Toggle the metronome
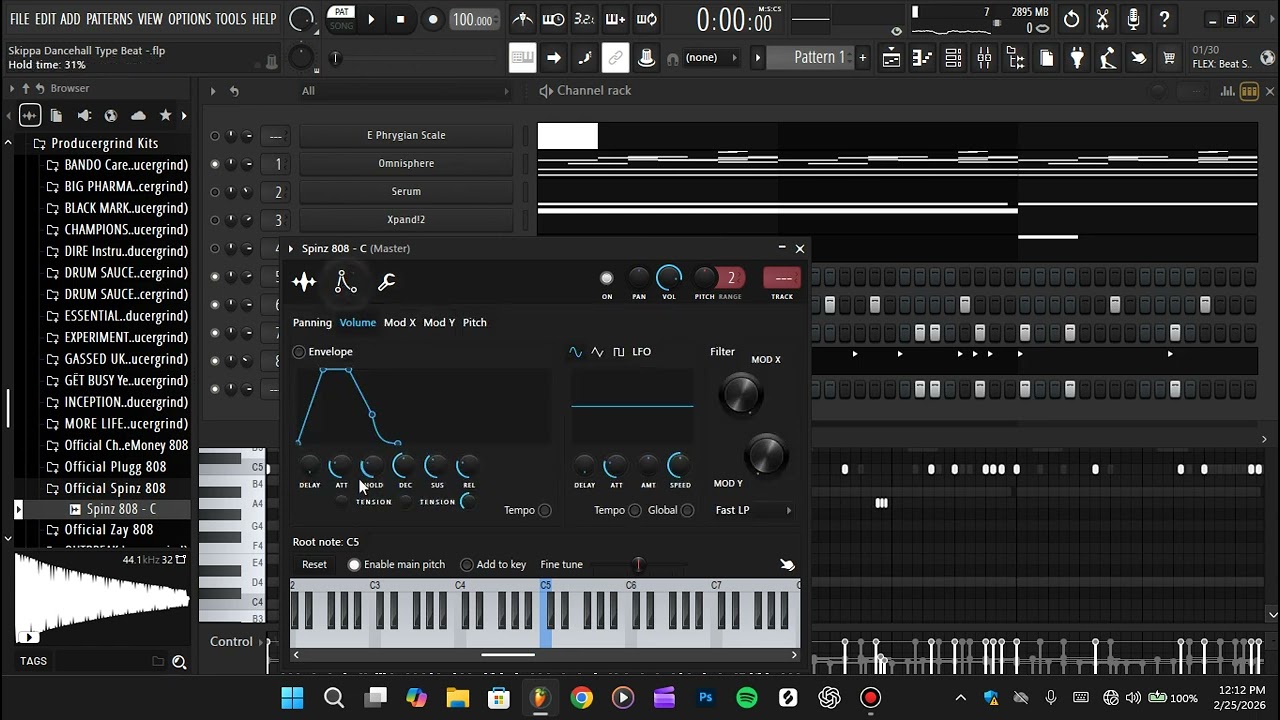The width and height of the screenshot is (1280, 720). pyautogui.click(x=522, y=19)
